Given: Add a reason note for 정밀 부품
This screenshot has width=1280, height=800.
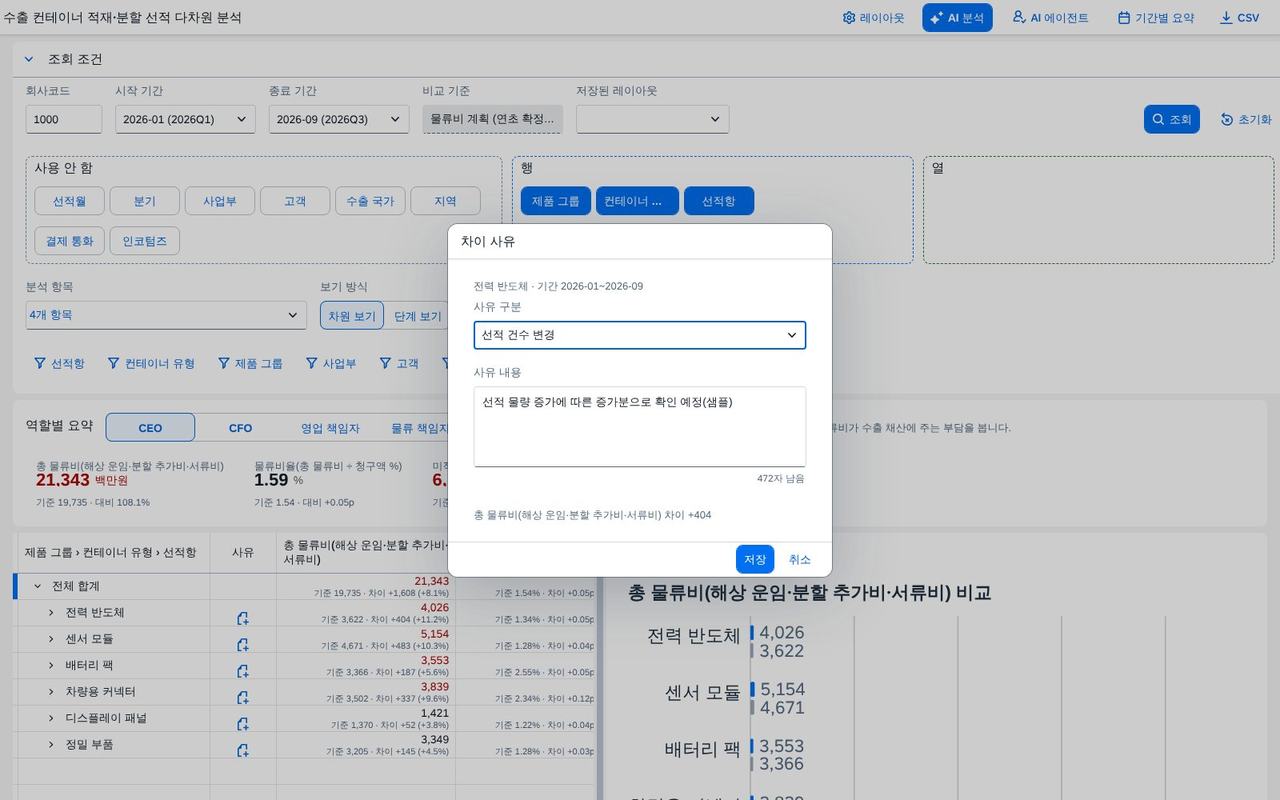Looking at the screenshot, I should (x=242, y=750).
